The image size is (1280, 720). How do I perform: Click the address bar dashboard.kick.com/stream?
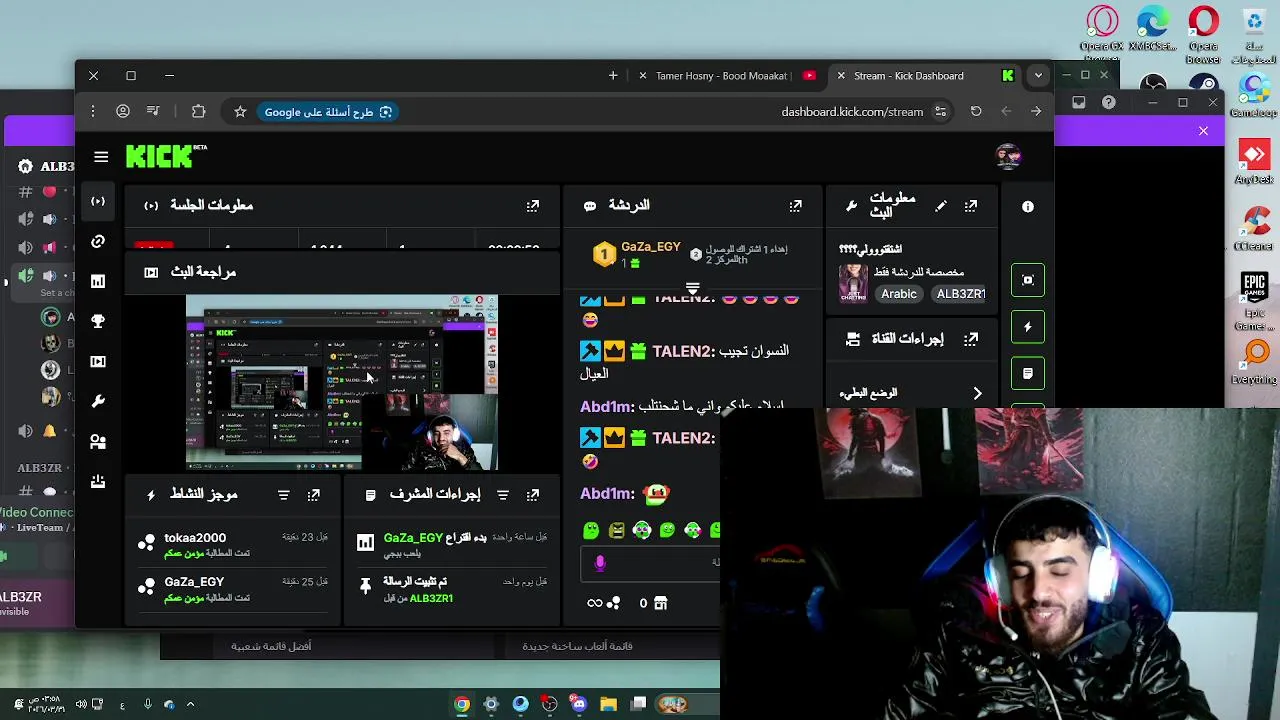(852, 112)
